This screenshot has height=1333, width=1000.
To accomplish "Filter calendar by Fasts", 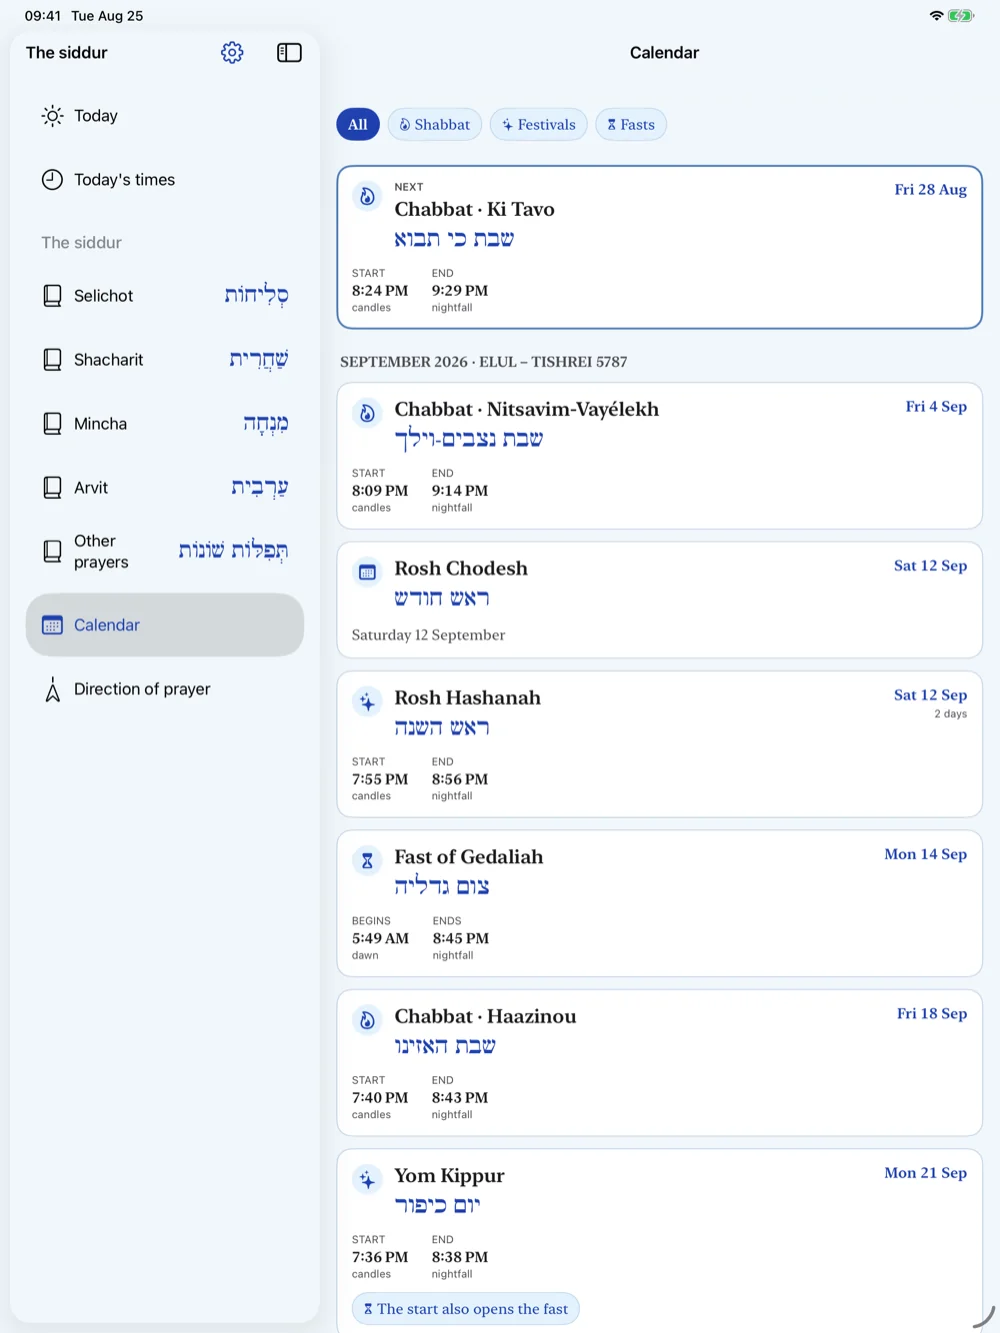I will (x=631, y=125).
